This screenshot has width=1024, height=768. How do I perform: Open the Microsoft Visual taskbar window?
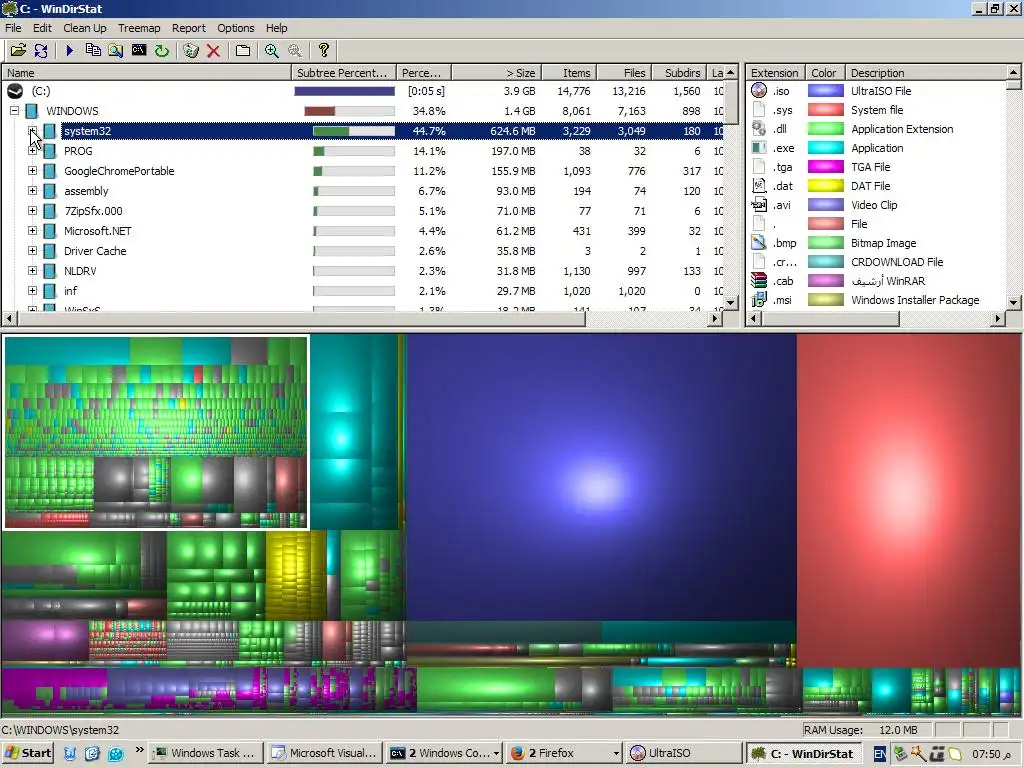click(x=324, y=753)
